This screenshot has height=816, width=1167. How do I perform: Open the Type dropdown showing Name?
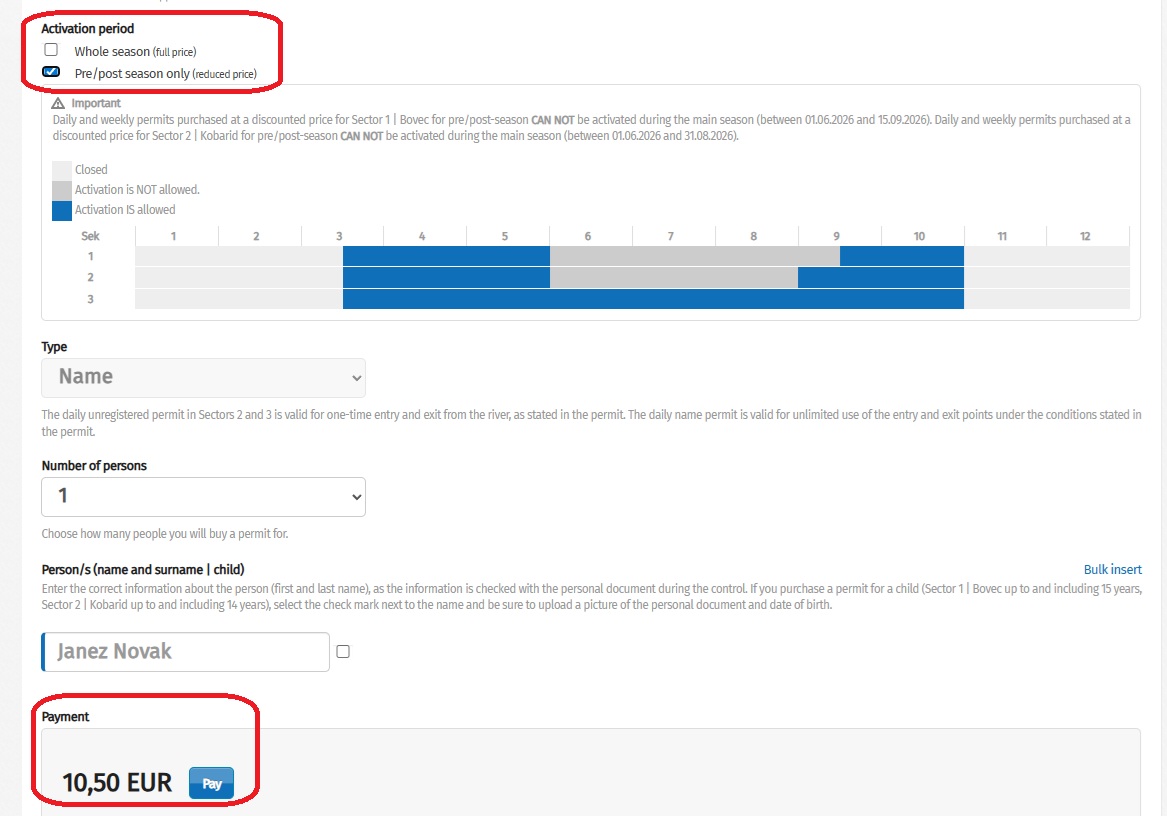(203, 377)
